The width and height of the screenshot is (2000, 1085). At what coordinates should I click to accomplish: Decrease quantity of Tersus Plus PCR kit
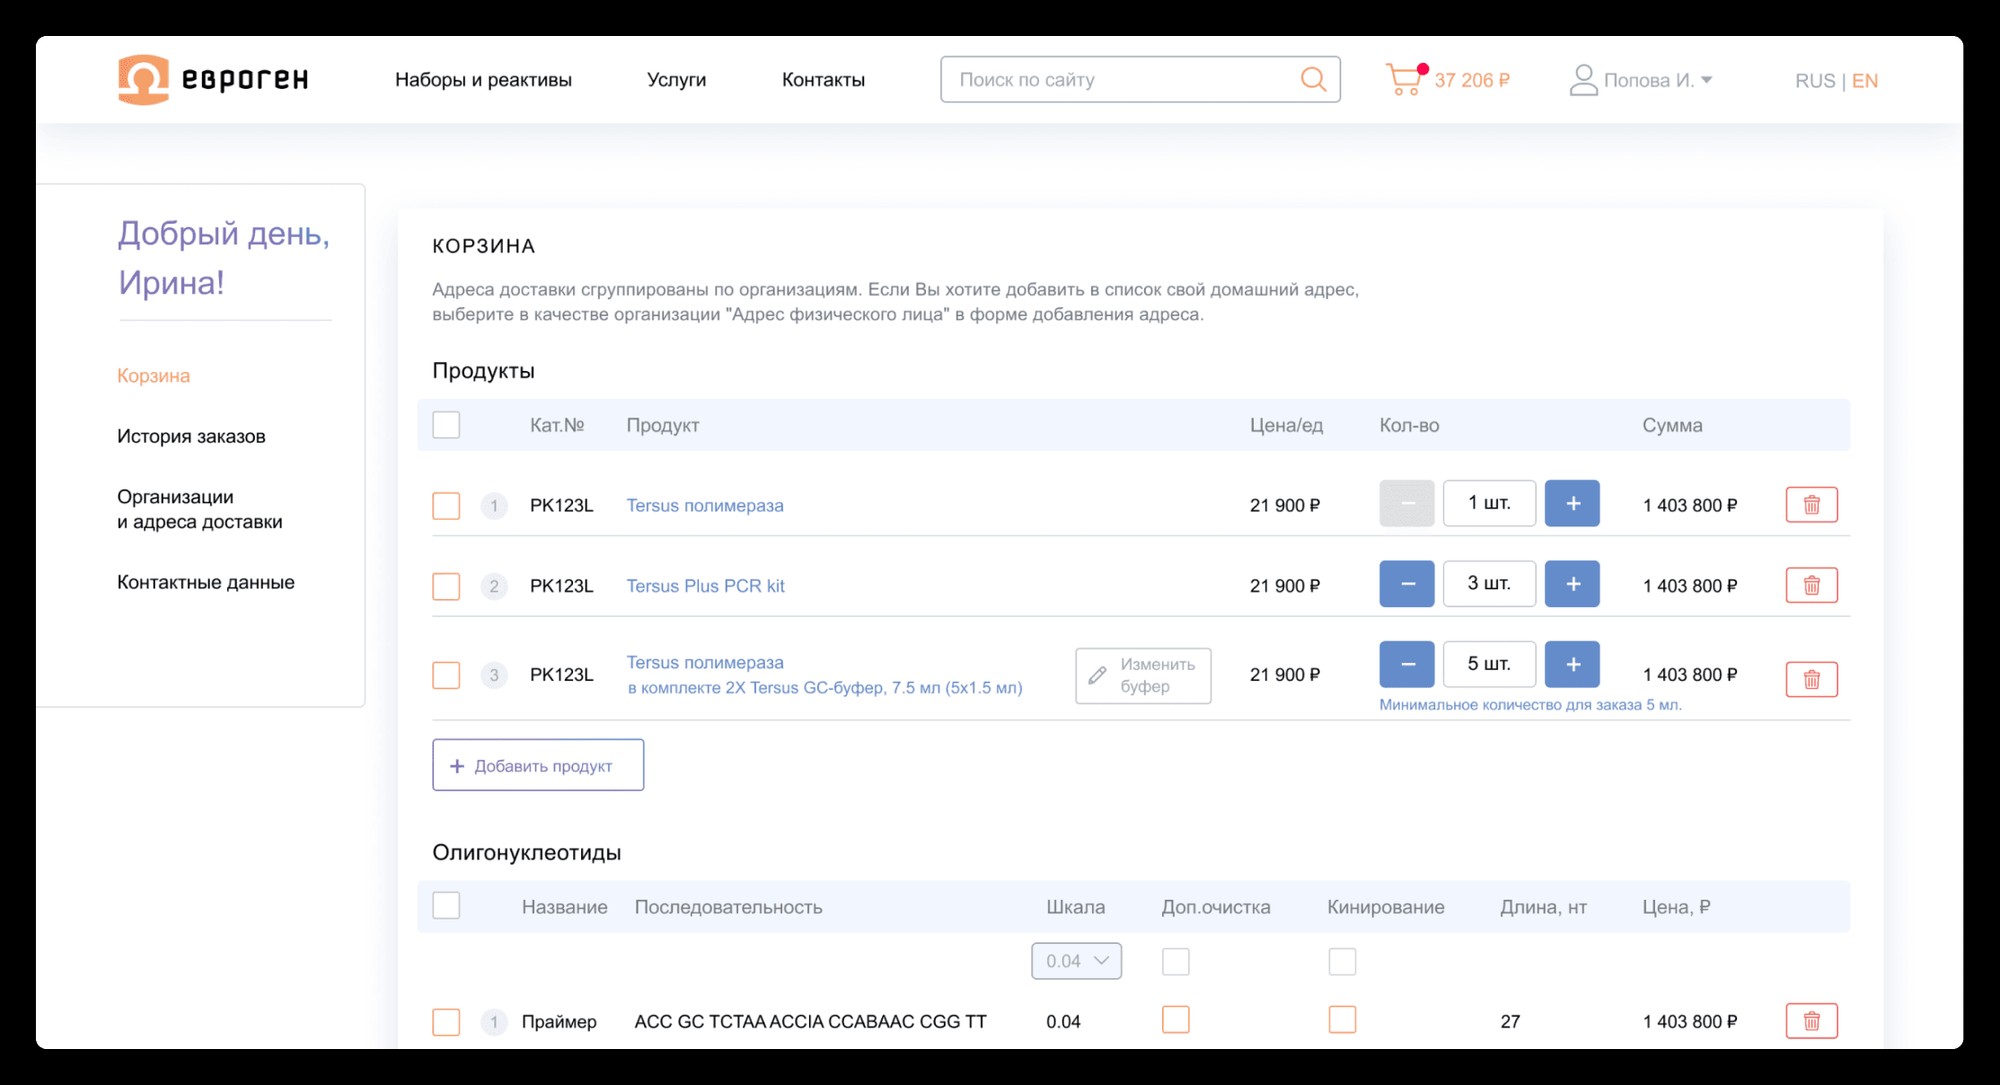(1407, 584)
